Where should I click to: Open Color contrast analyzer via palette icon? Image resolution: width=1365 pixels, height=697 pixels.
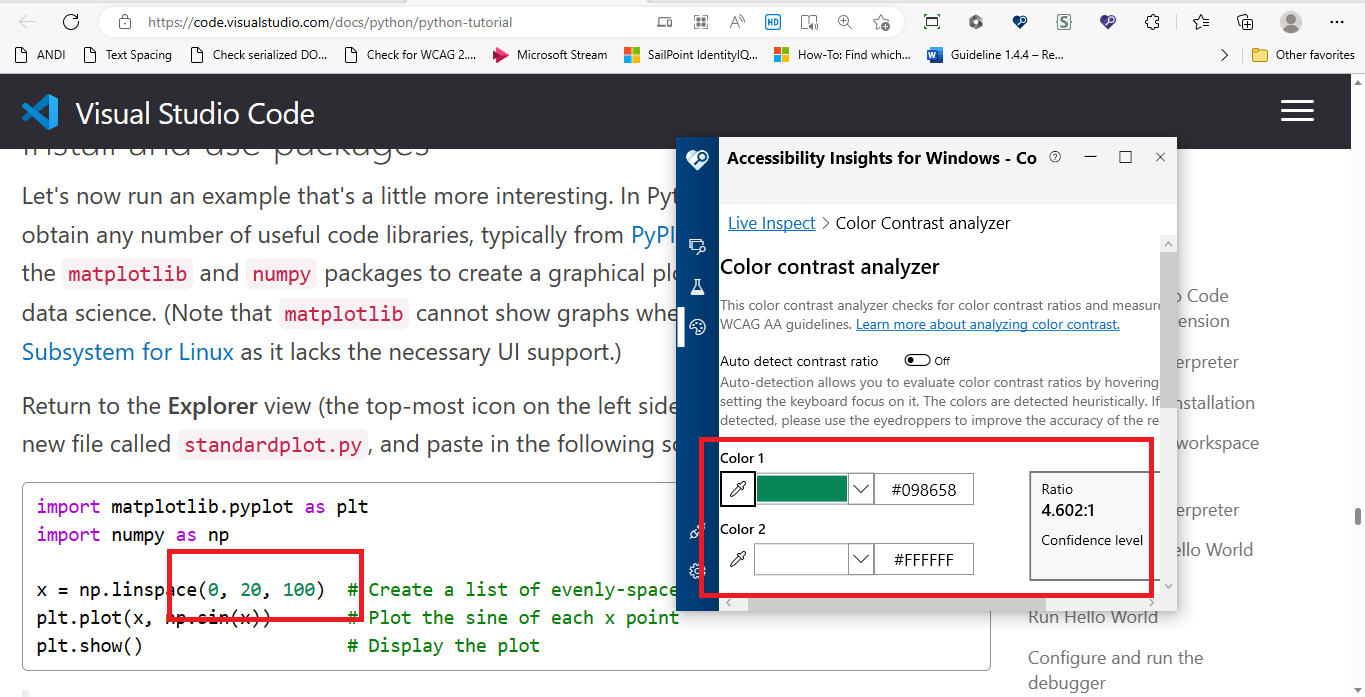(697, 326)
